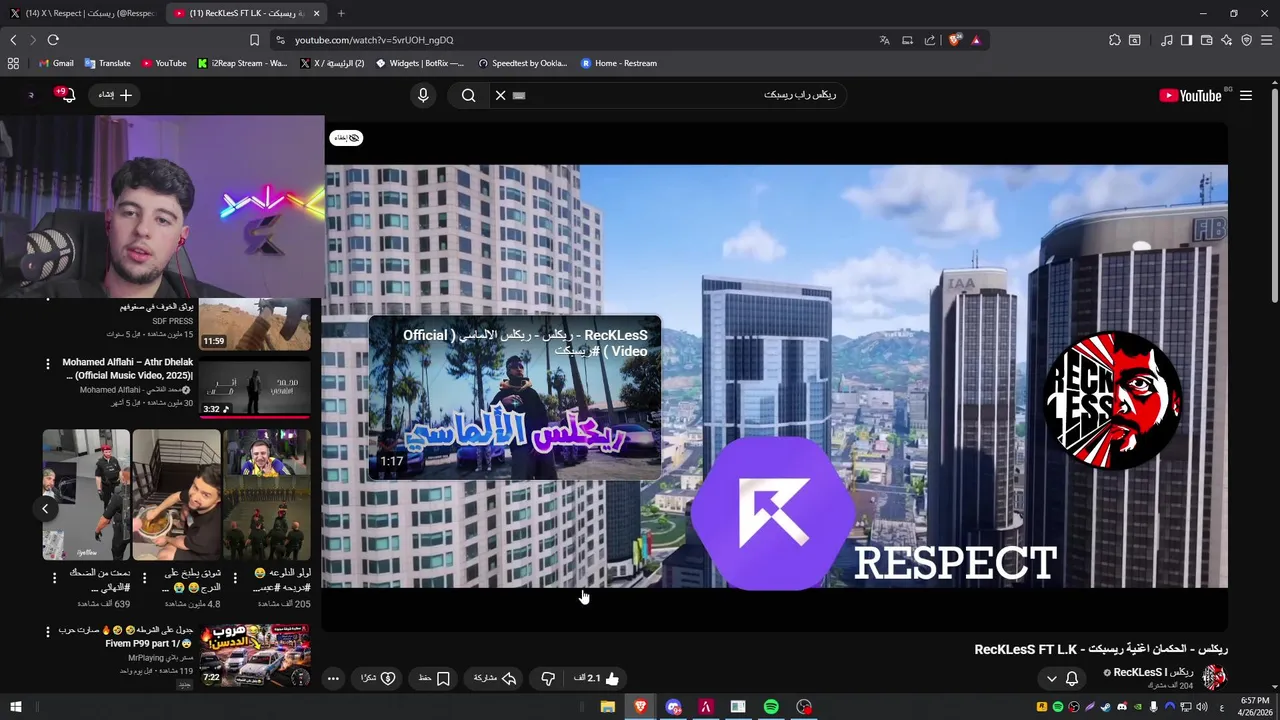Switch to the X \ Respect browser tab
Viewport: 1280px width, 720px height.
[82, 13]
